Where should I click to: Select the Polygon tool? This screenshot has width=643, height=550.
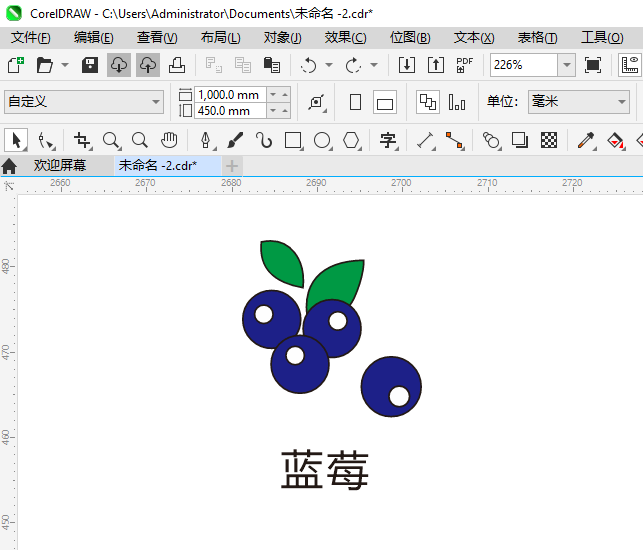352,141
